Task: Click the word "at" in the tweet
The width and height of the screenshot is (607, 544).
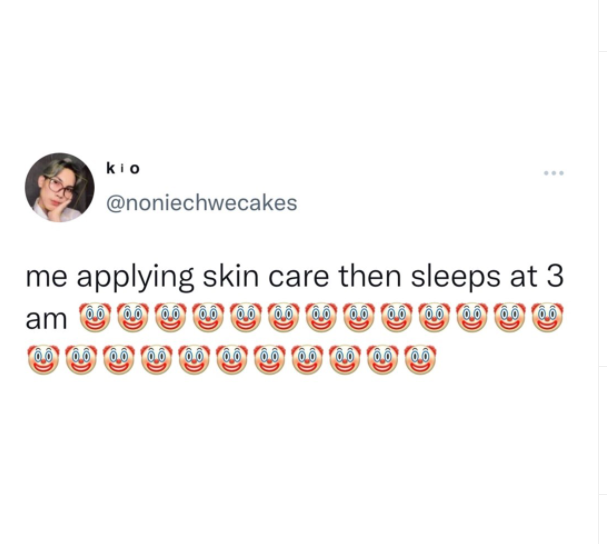Action: 523,277
